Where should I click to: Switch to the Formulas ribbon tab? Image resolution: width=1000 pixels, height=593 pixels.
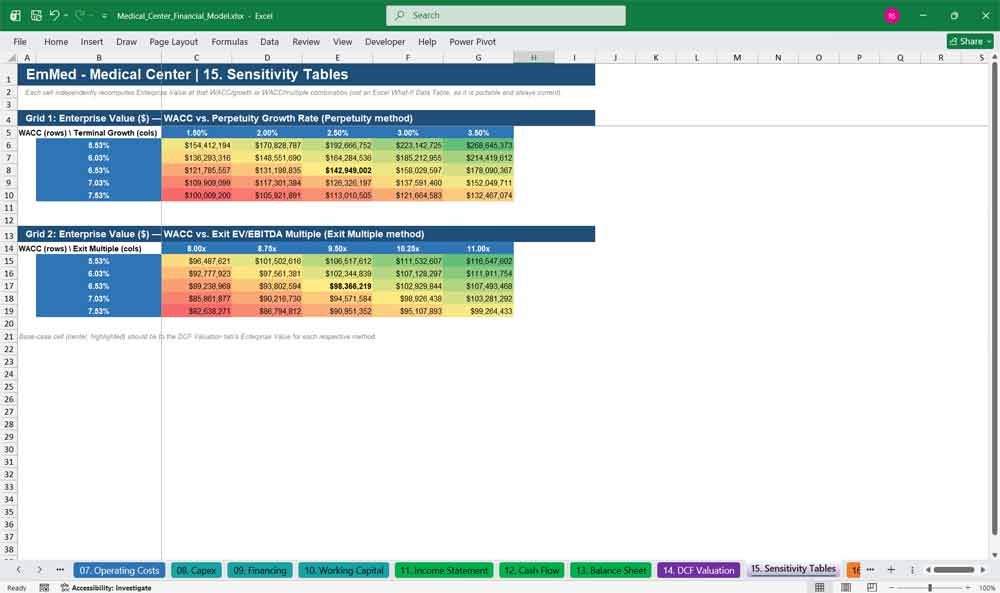coord(230,41)
